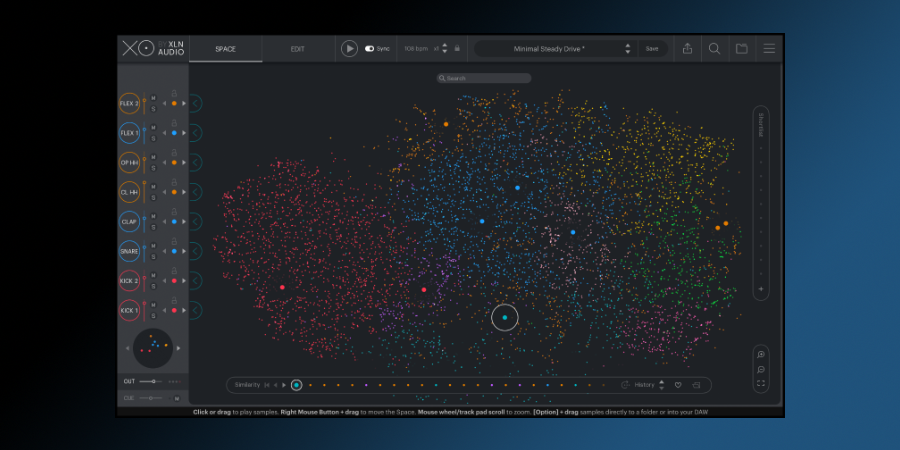900x450 pixels.
Task: Click the Search field above the Space
Action: pos(484,78)
